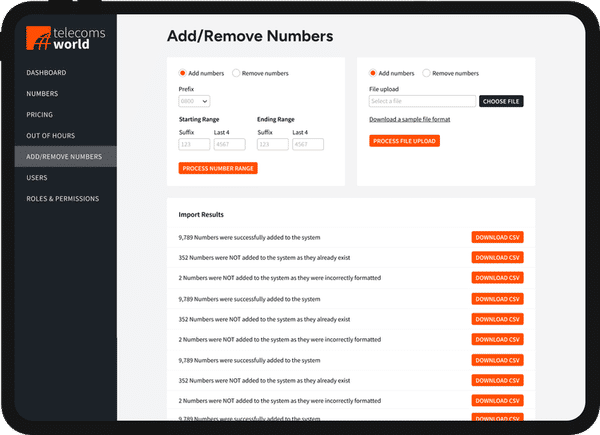Open the Users page
Screen dimensions: 600x435
point(37,178)
